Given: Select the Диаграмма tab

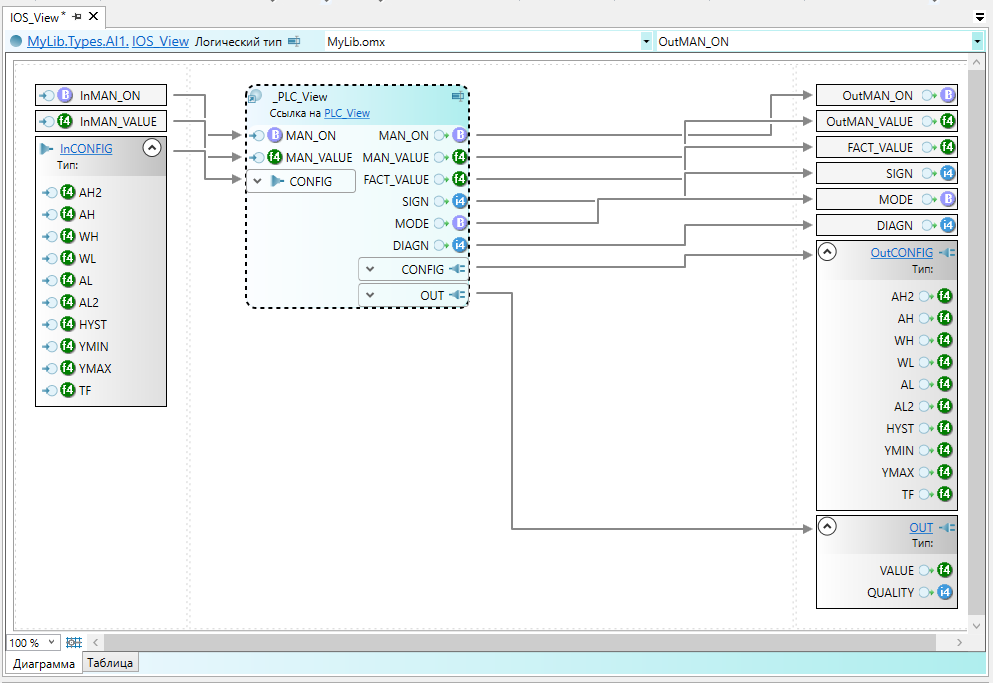Looking at the screenshot, I should click(43, 664).
